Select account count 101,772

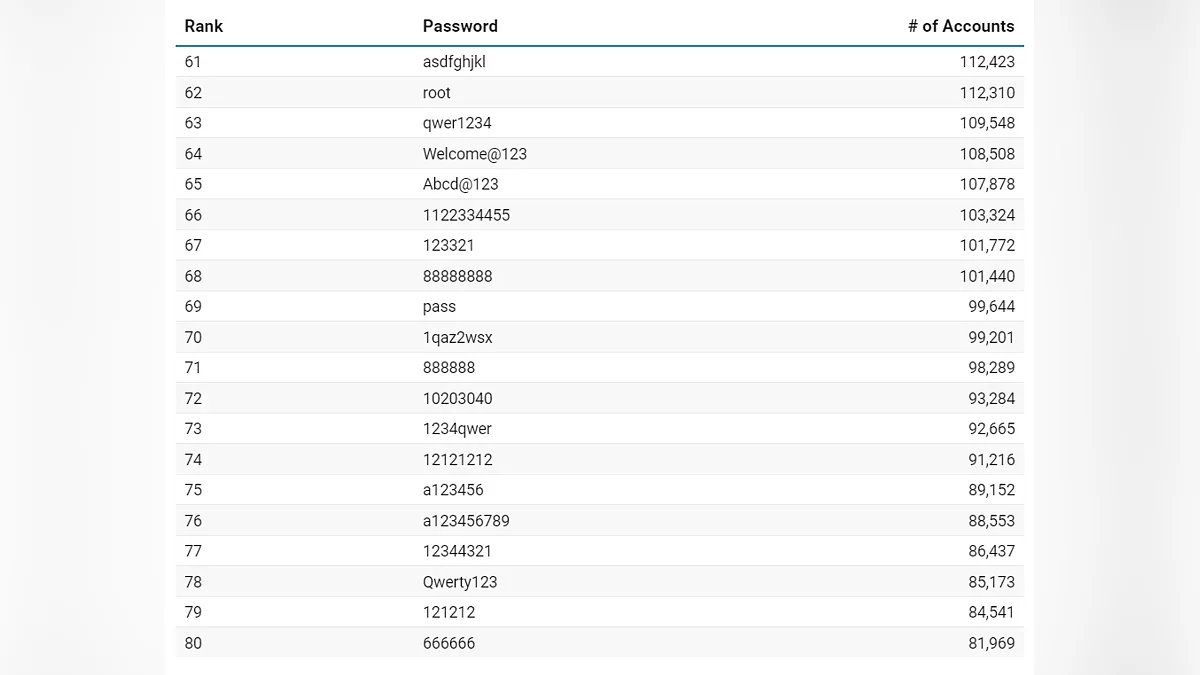[x=985, y=245]
